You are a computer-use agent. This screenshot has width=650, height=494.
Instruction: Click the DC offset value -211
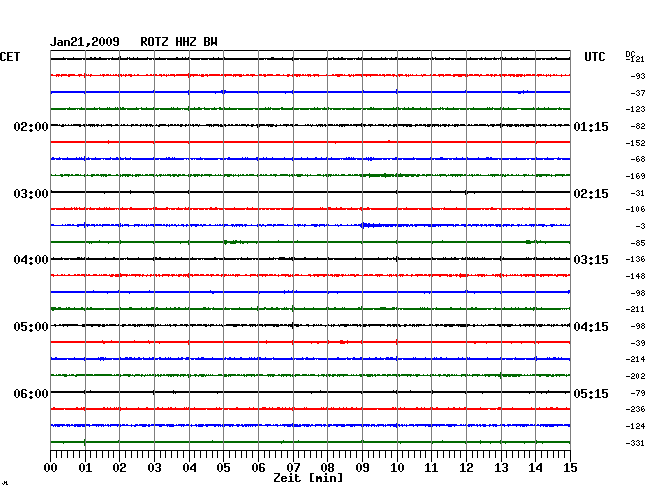tap(635, 309)
